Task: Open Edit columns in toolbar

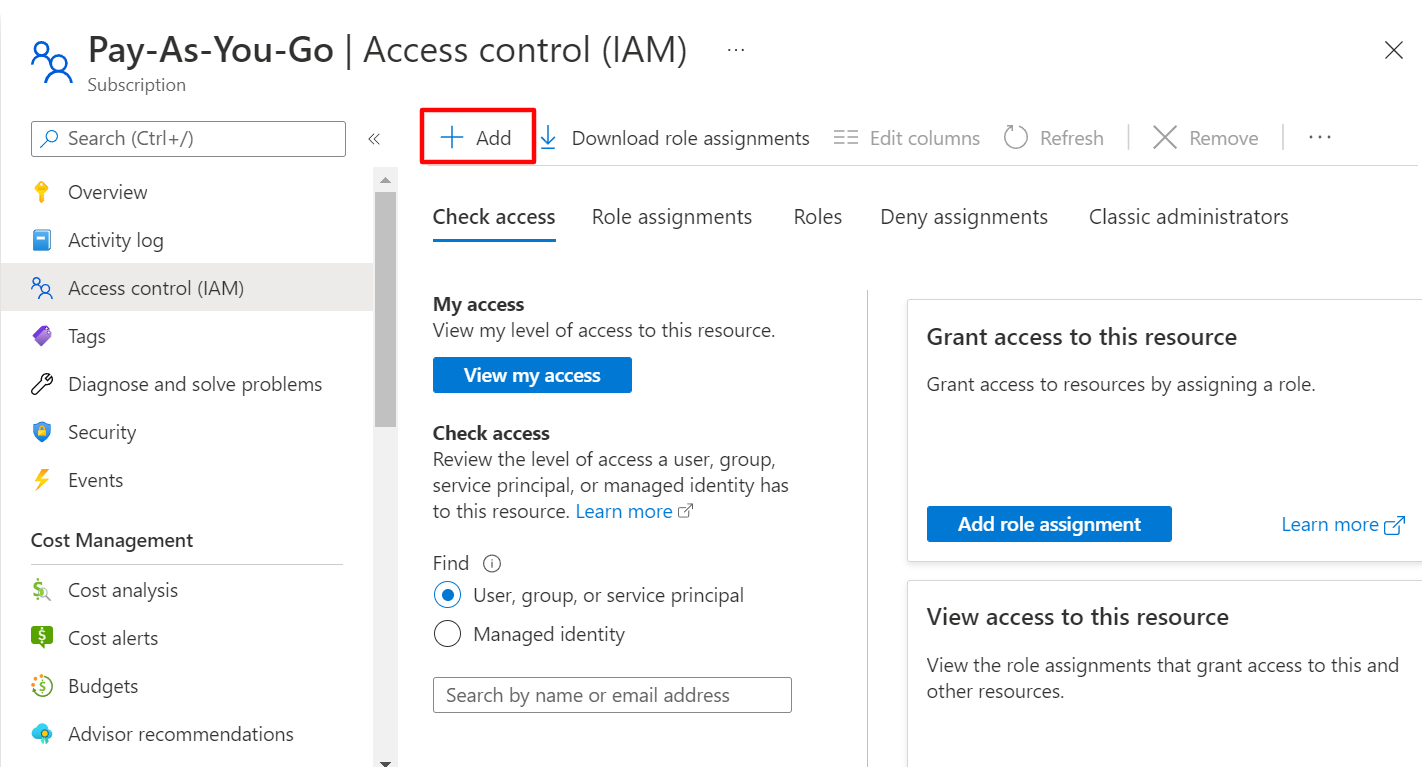Action: pyautogui.click(x=907, y=138)
